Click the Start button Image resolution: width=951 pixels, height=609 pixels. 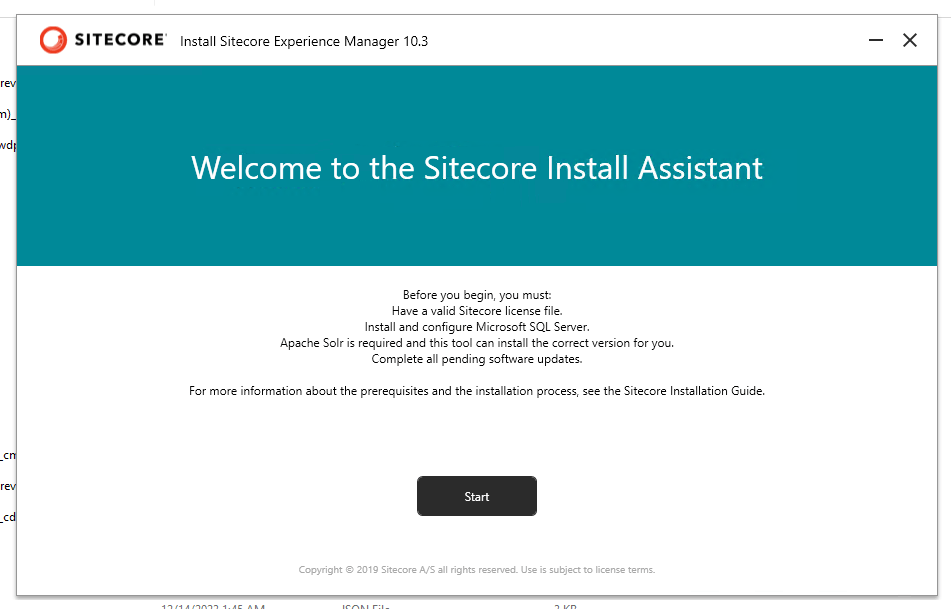476,496
